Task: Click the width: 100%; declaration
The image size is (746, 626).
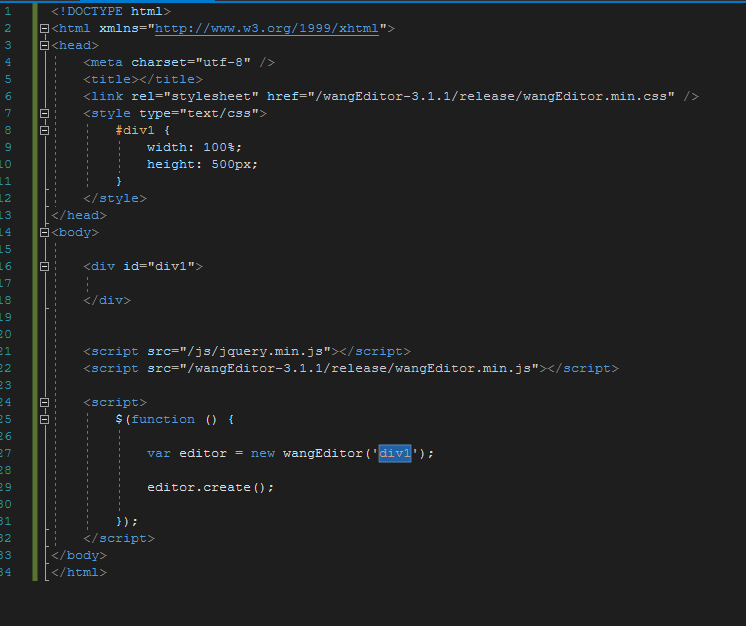Action: click(194, 147)
